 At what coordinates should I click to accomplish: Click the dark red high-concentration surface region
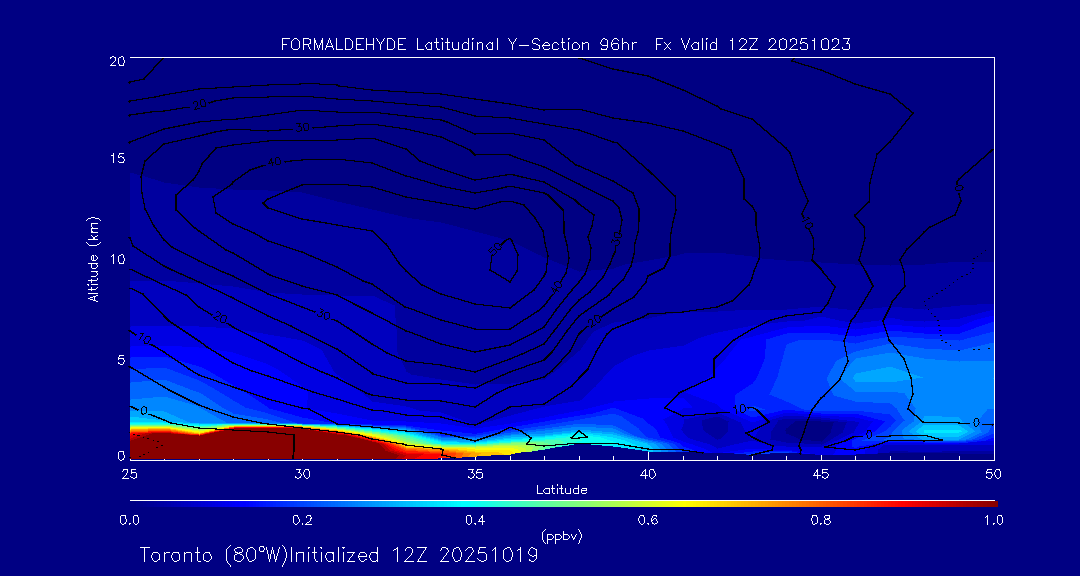click(x=250, y=443)
